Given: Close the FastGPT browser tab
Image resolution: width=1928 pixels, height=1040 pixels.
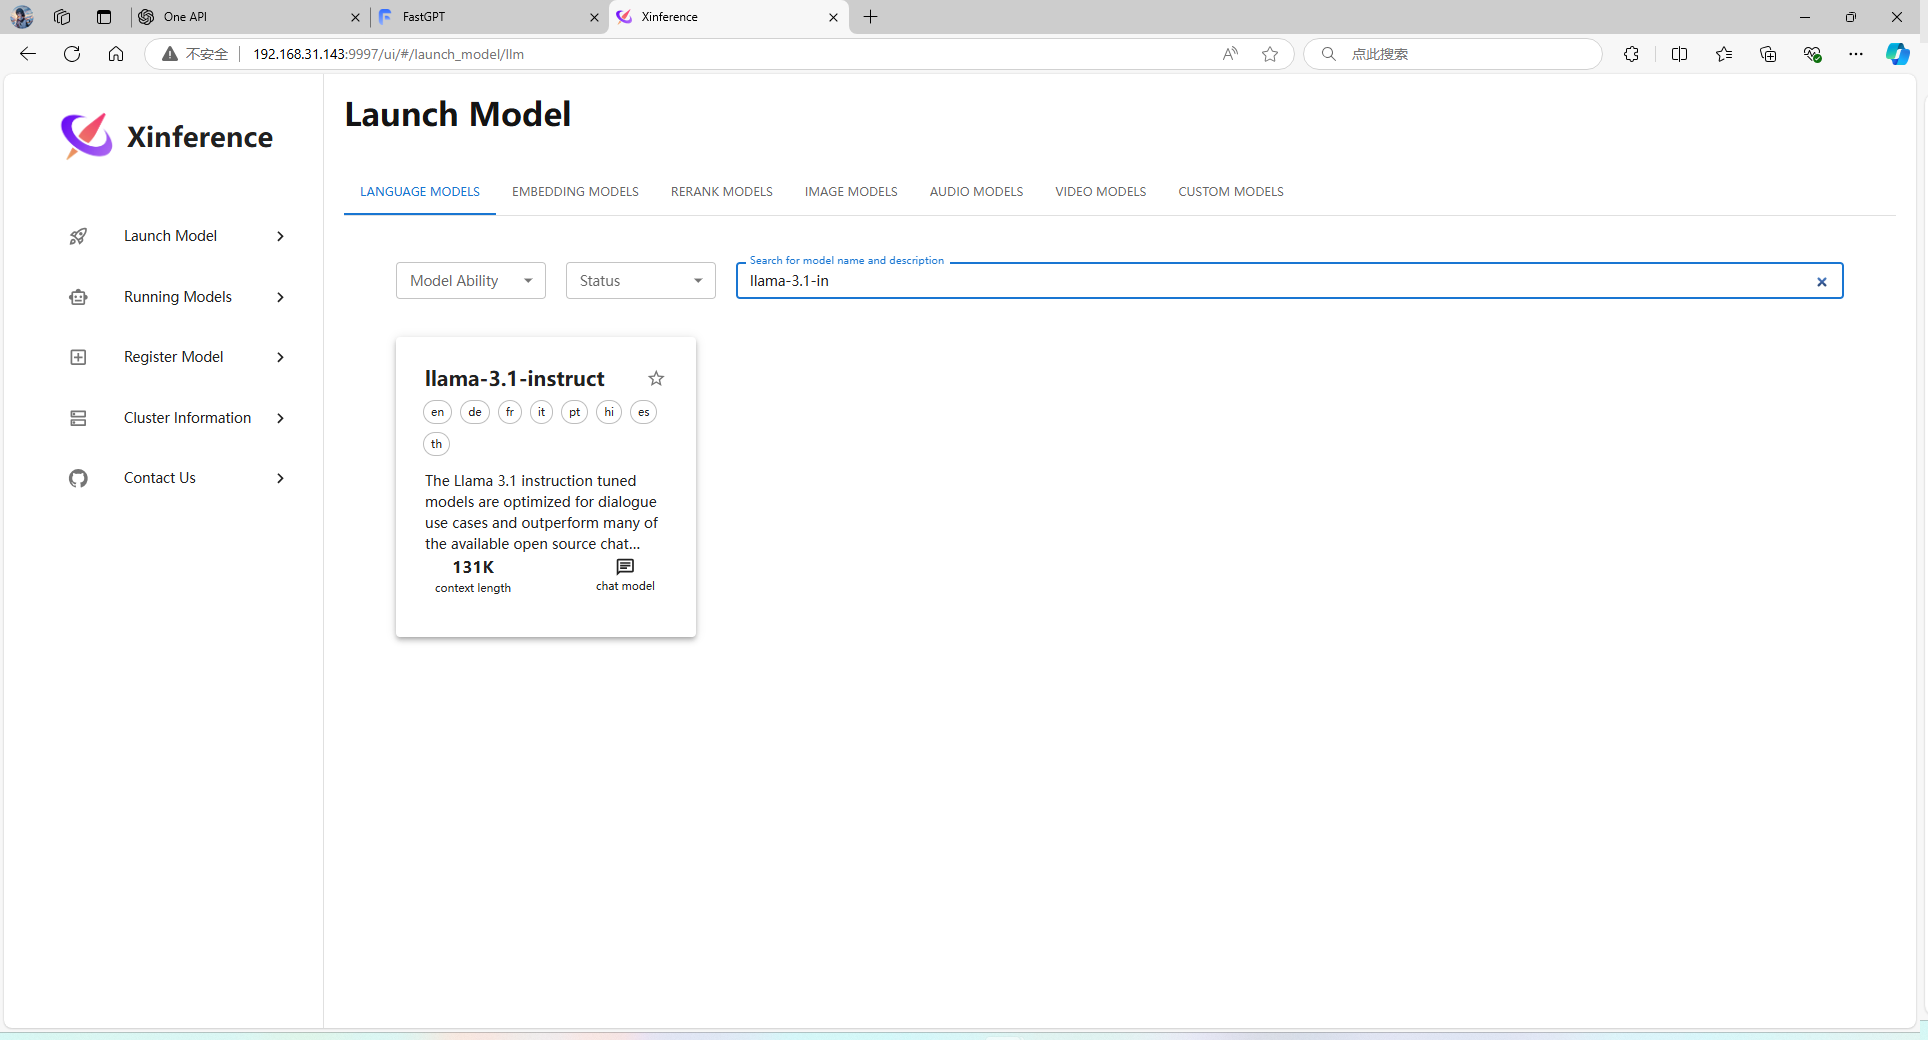Looking at the screenshot, I should [x=594, y=17].
